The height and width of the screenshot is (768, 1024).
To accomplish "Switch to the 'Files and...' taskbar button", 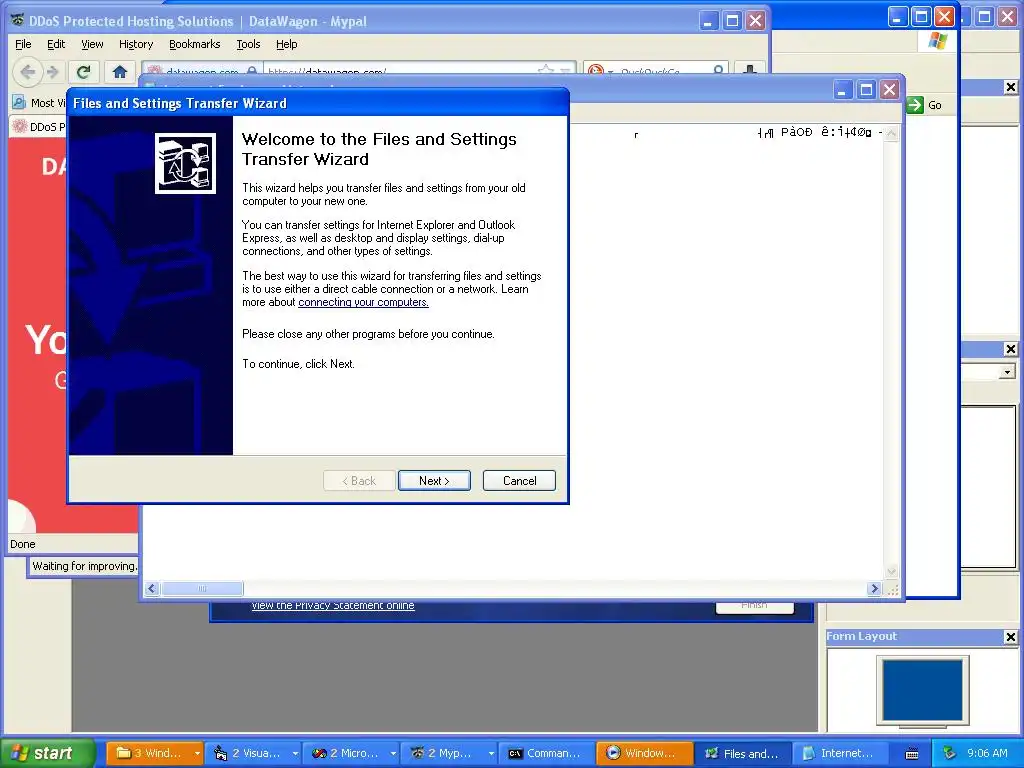I will click(x=743, y=754).
